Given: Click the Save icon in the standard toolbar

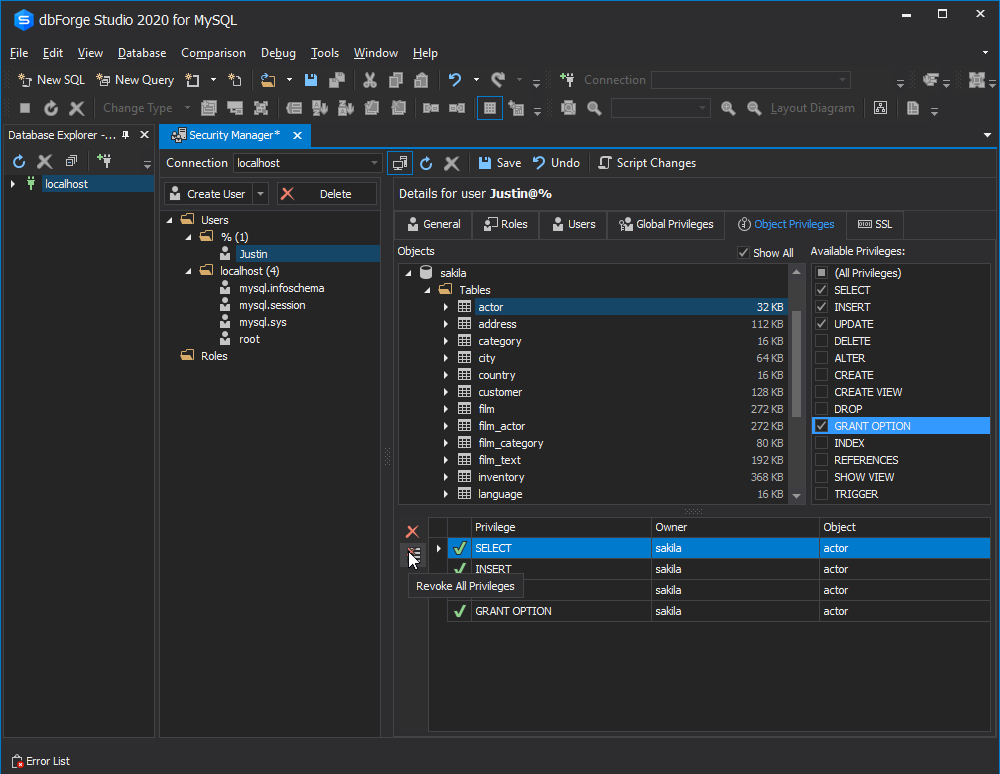Looking at the screenshot, I should tap(310, 79).
